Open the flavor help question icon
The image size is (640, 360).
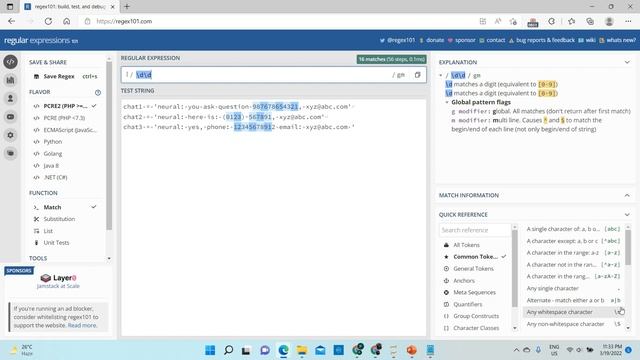point(98,93)
